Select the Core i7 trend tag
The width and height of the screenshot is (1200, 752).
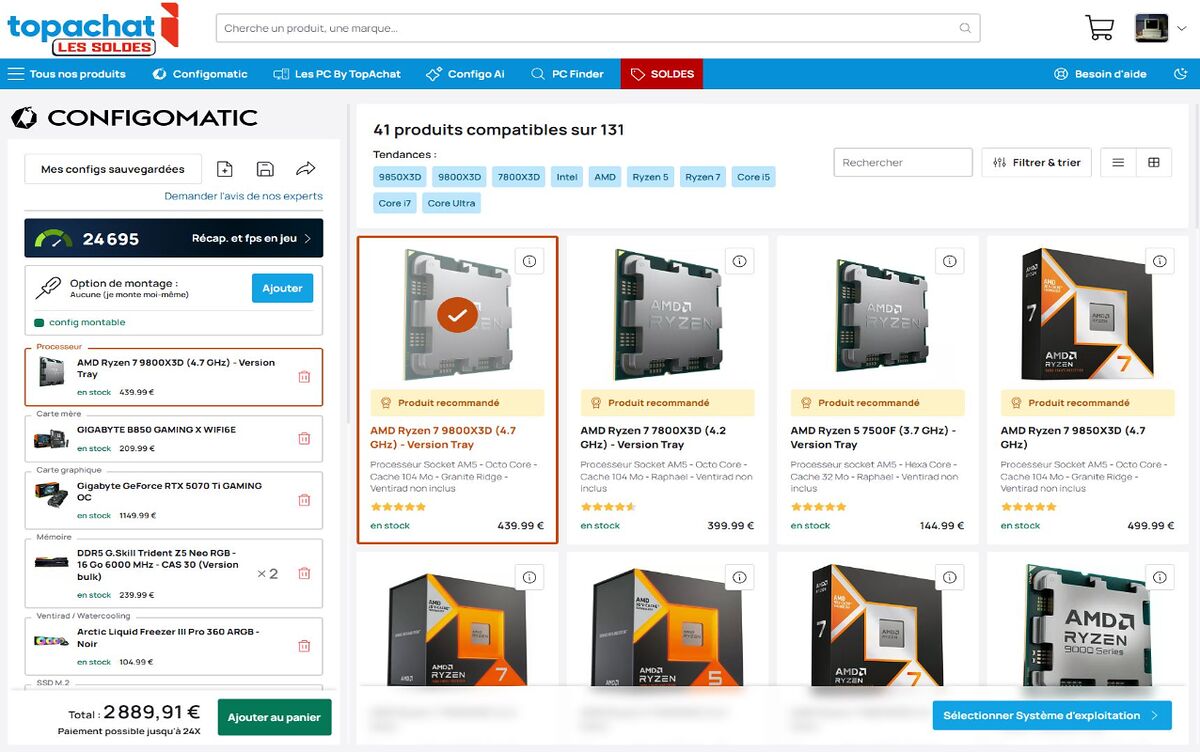pyautogui.click(x=395, y=203)
